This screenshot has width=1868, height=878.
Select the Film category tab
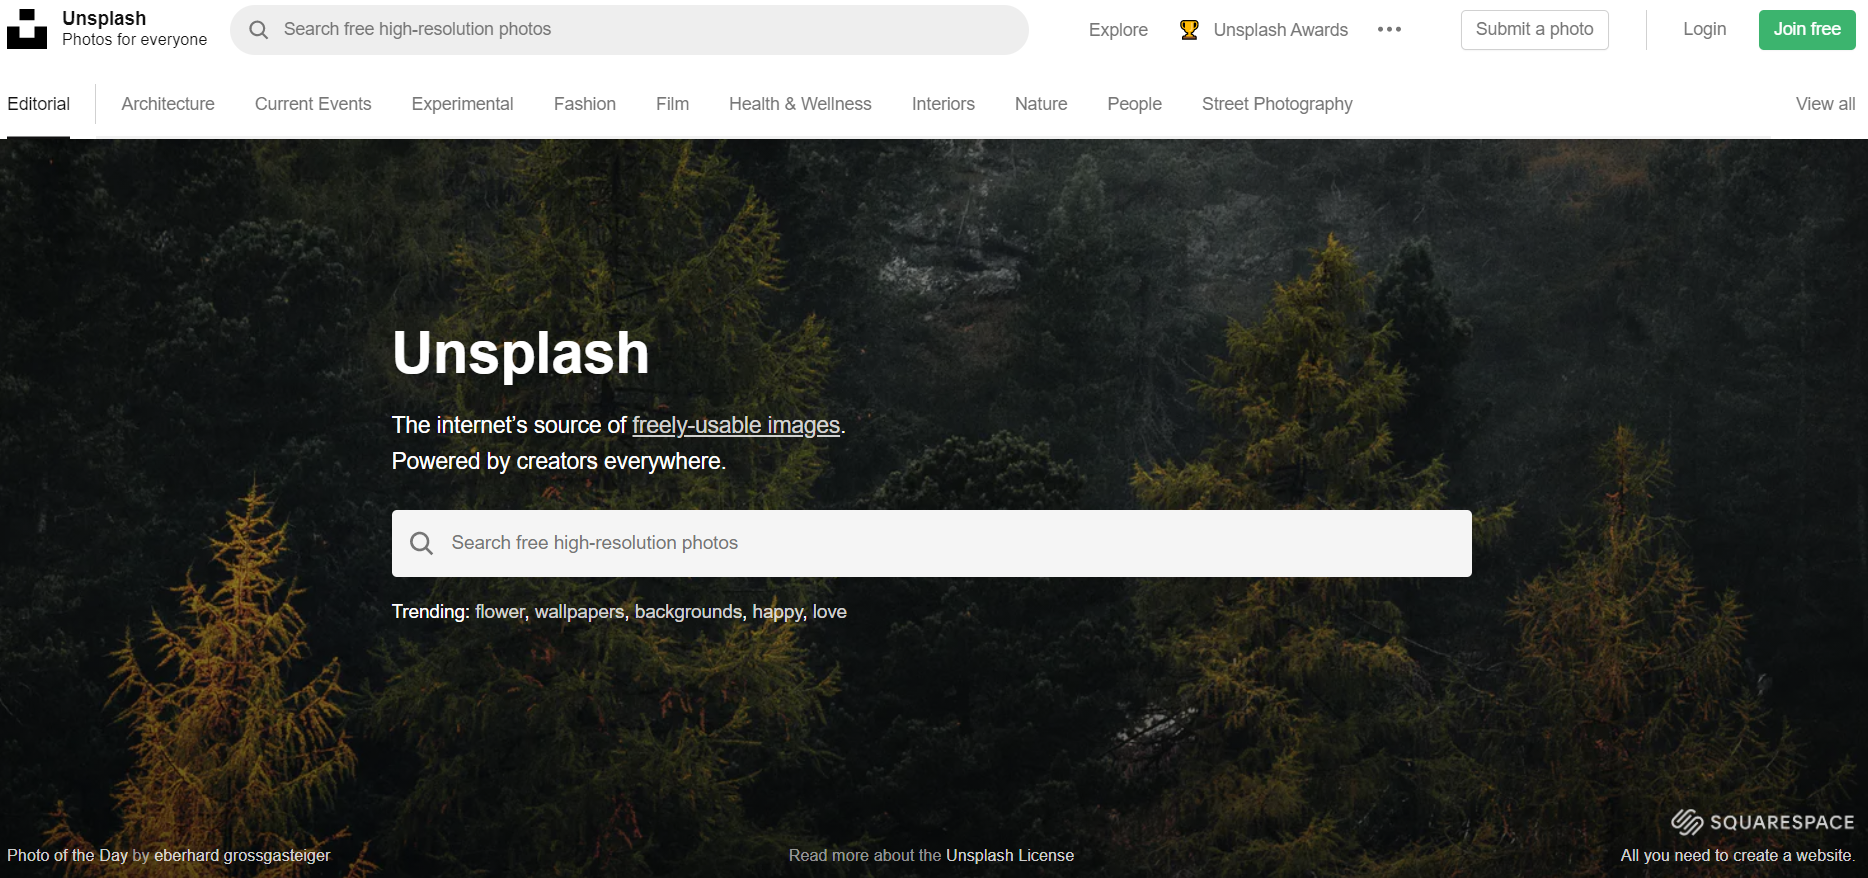click(672, 104)
